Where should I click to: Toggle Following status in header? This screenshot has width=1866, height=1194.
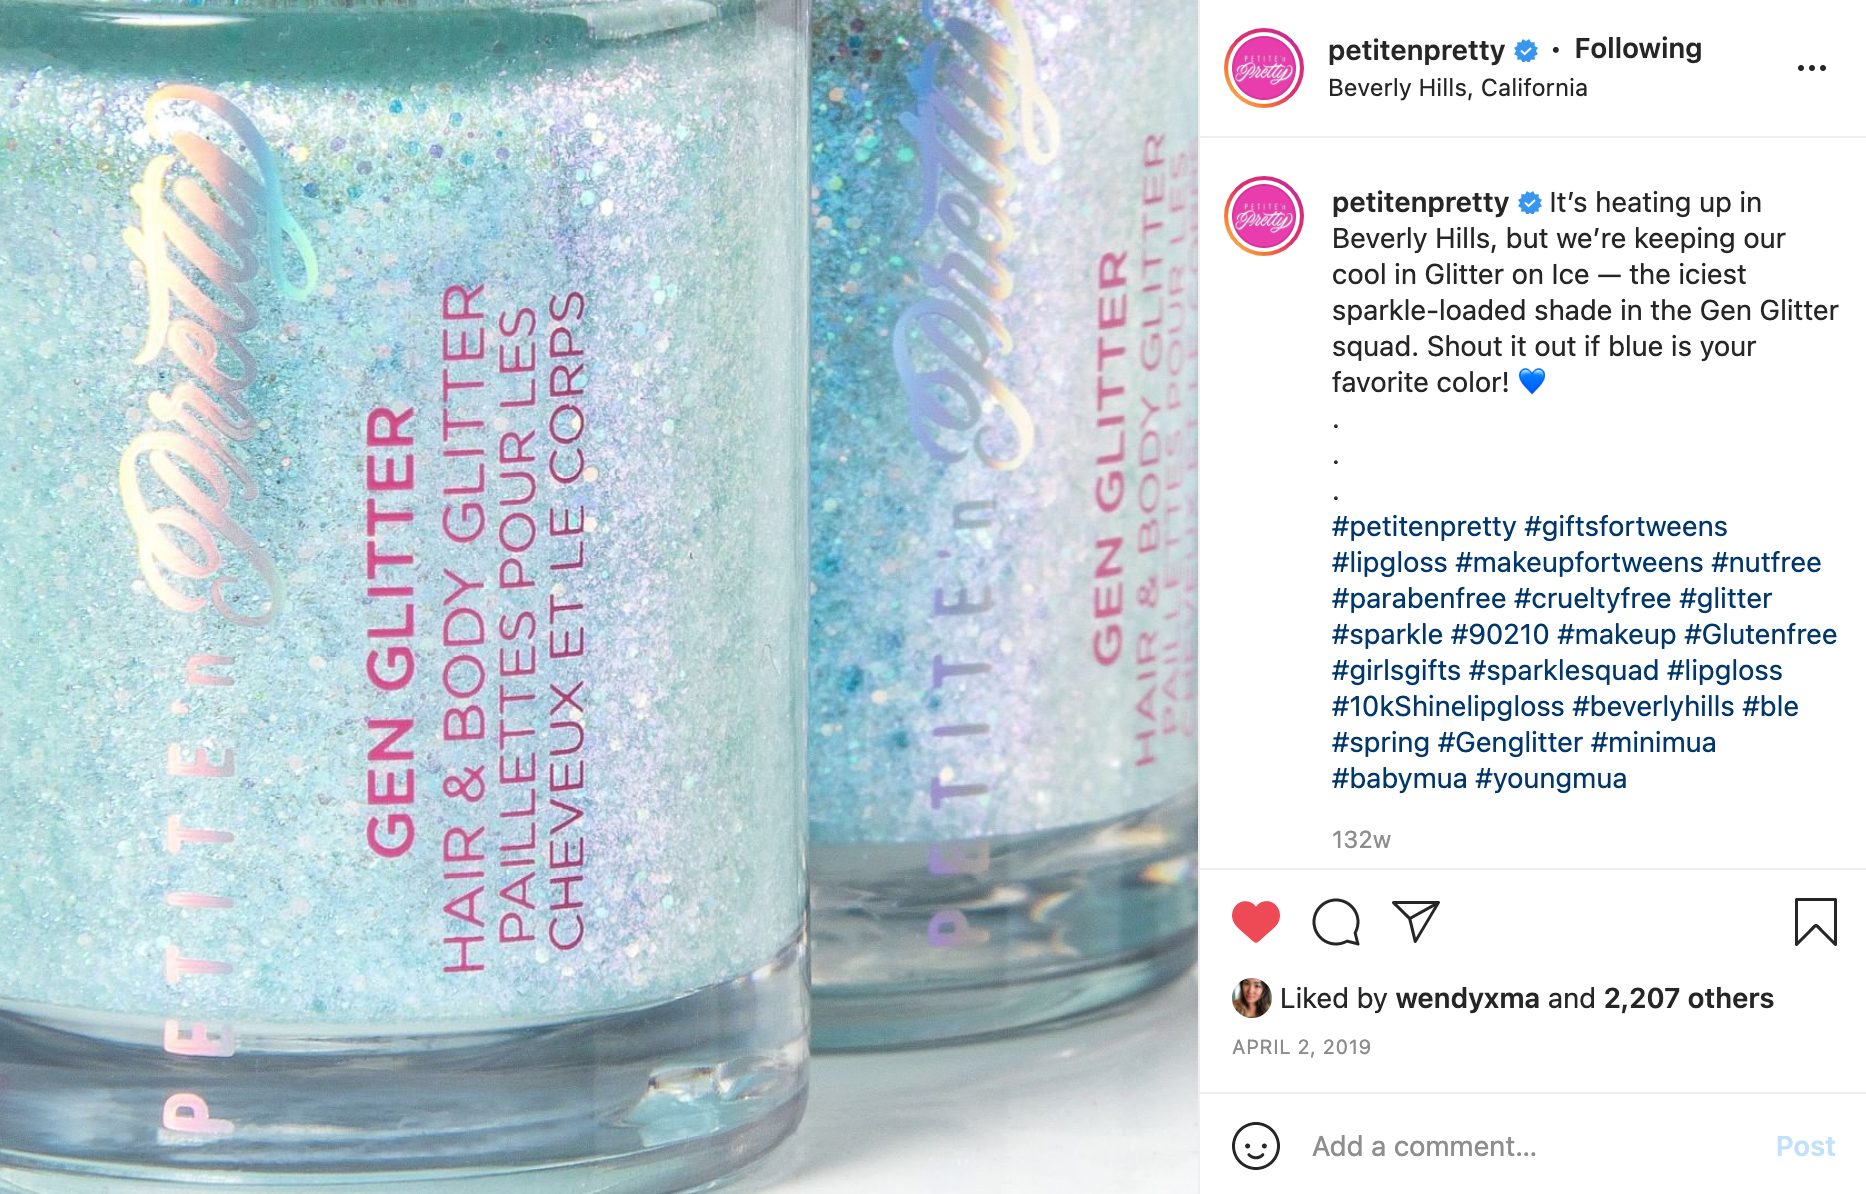click(x=1638, y=49)
